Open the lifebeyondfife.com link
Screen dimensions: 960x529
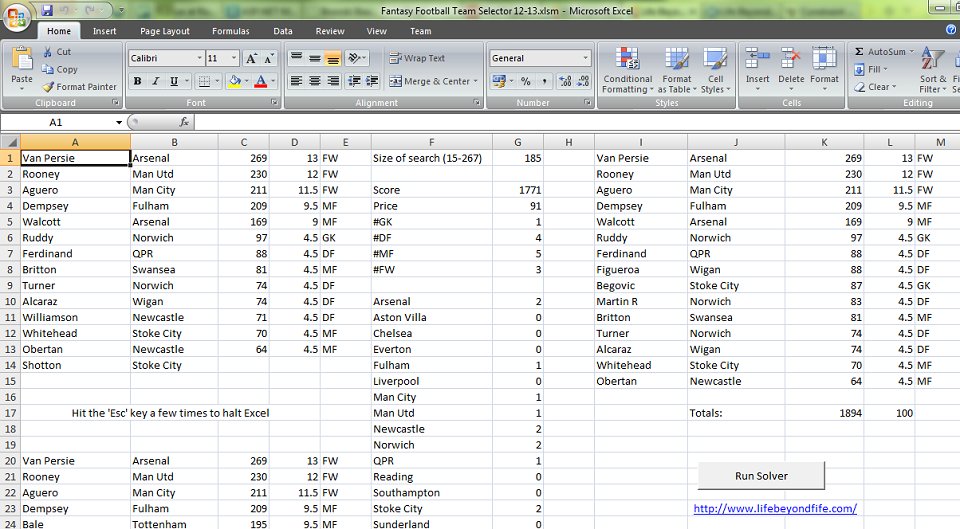coord(775,508)
